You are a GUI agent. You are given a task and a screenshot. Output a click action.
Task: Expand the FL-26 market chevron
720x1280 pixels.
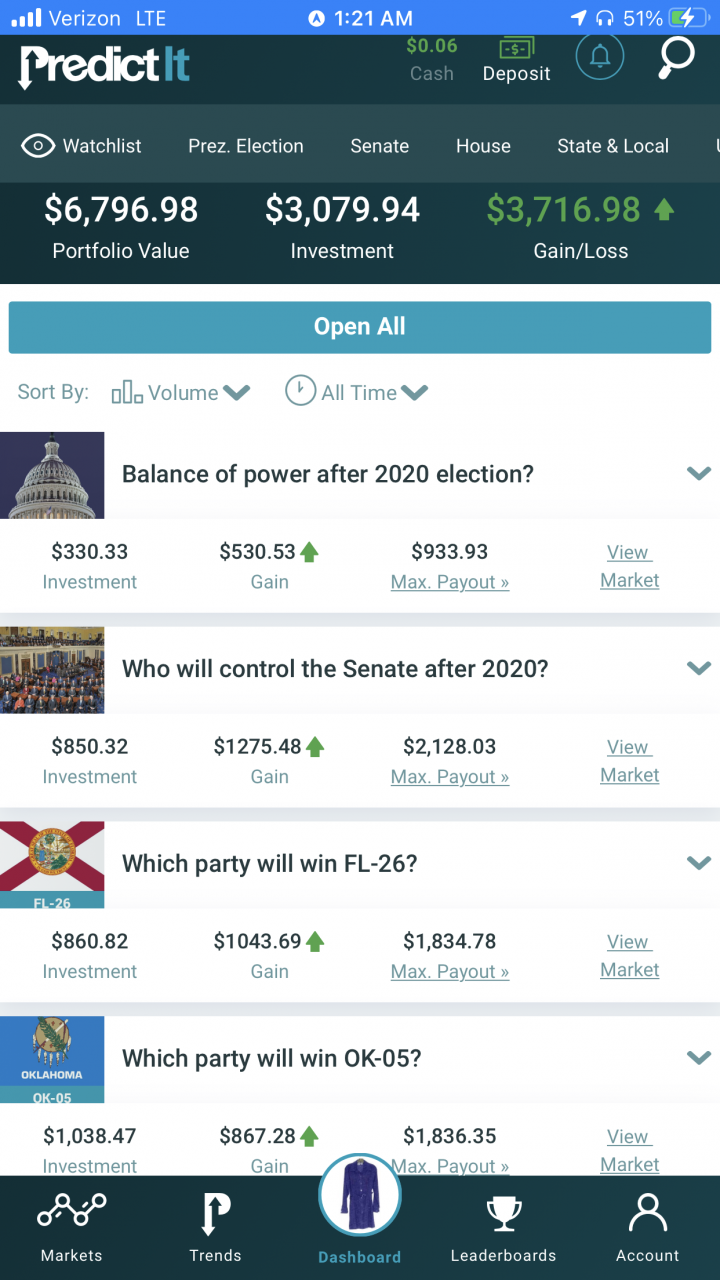point(699,863)
